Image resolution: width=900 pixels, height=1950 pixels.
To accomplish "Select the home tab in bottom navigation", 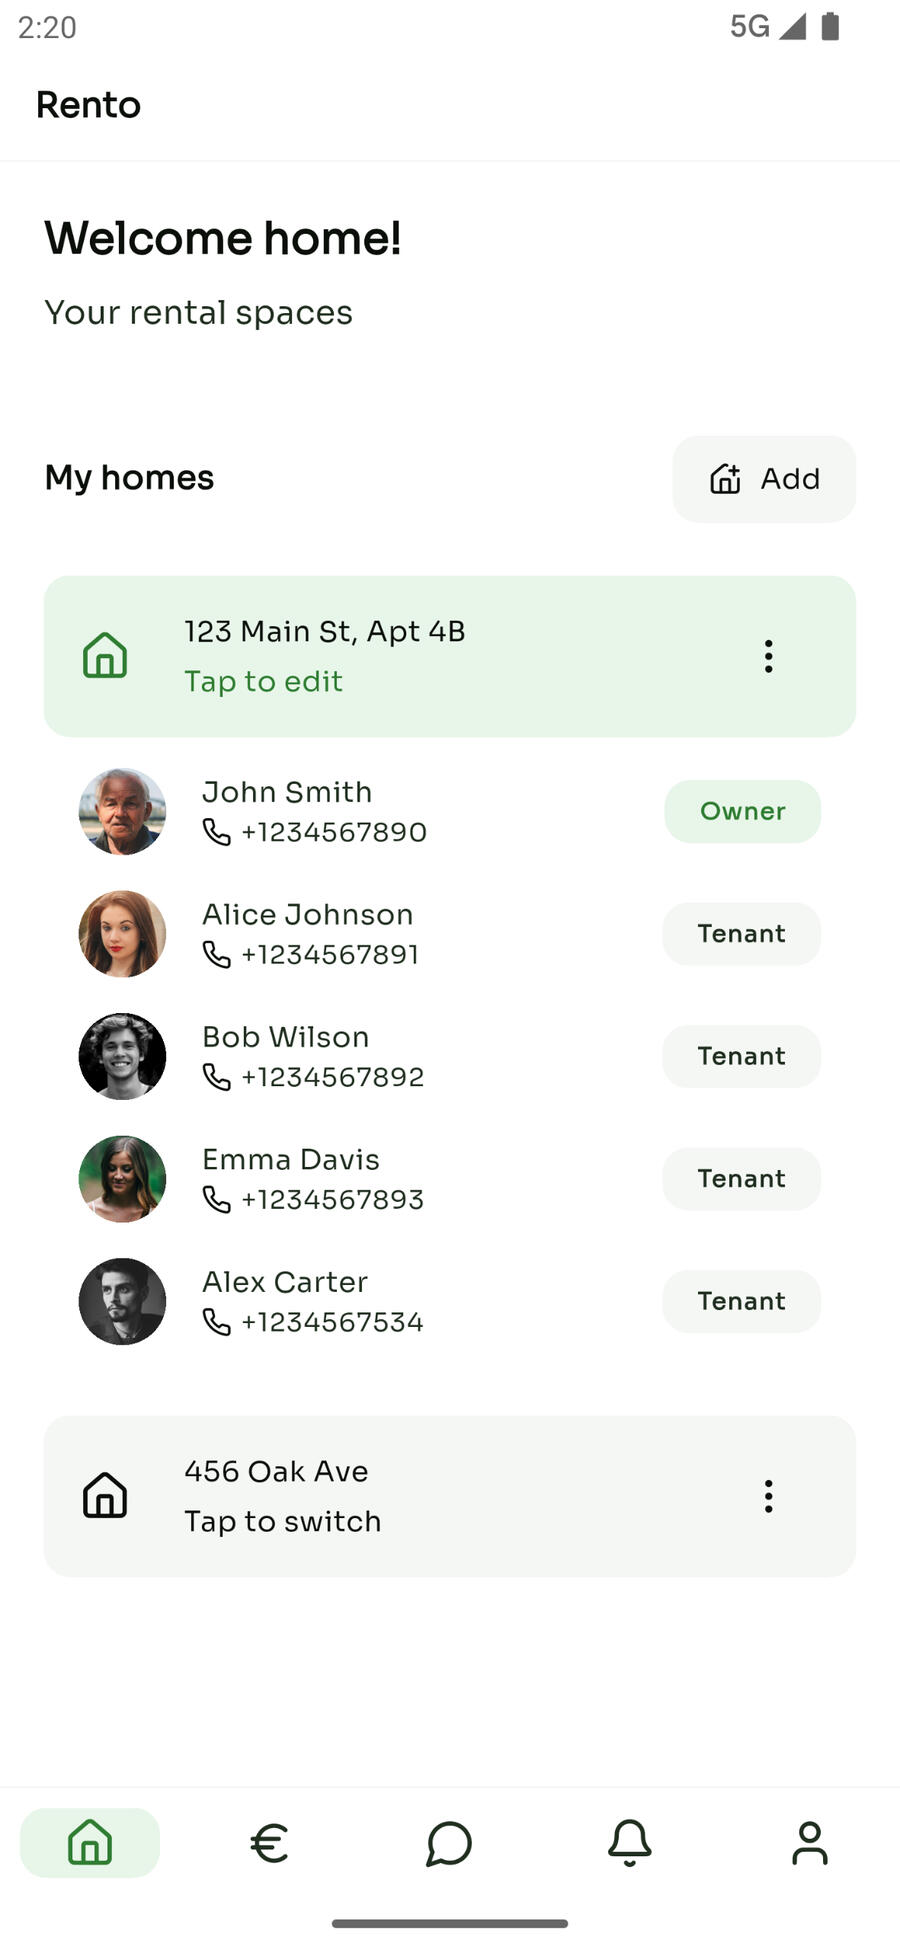I will click(x=90, y=1843).
